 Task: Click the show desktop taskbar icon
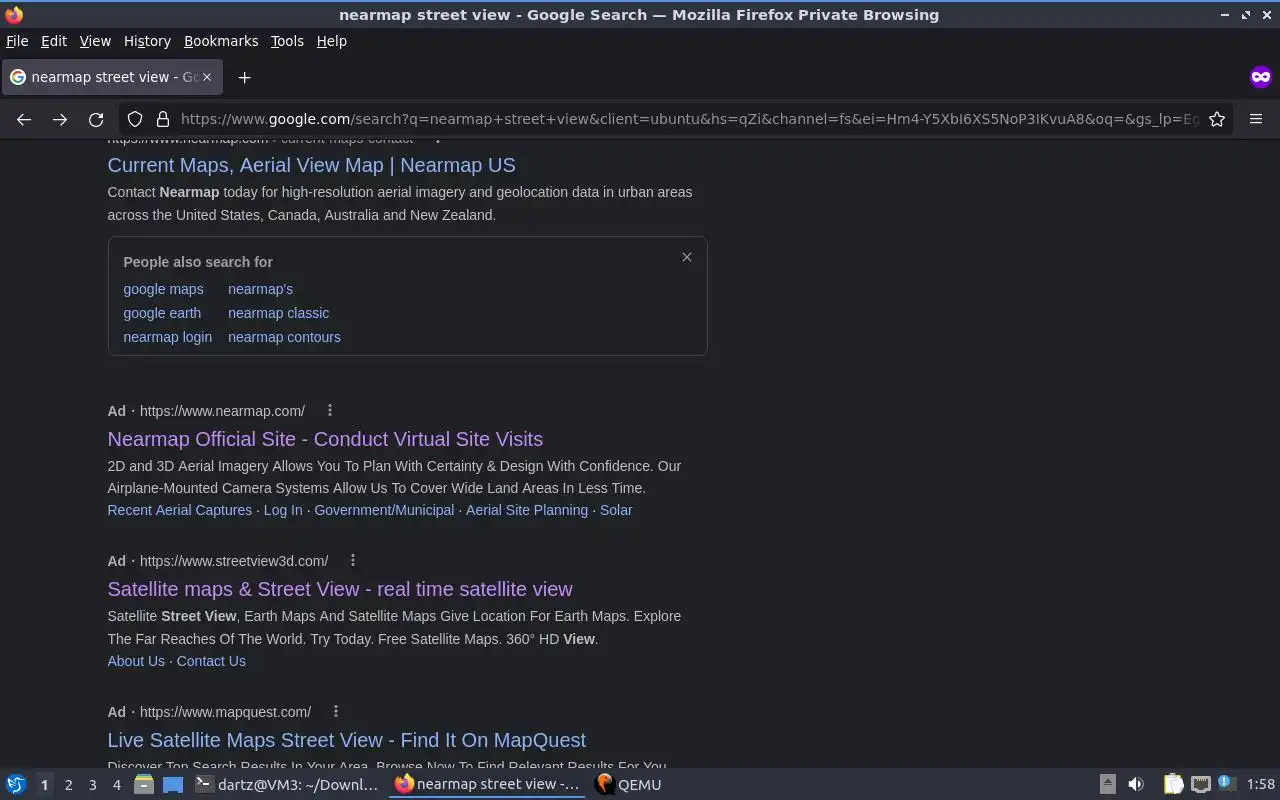point(173,784)
